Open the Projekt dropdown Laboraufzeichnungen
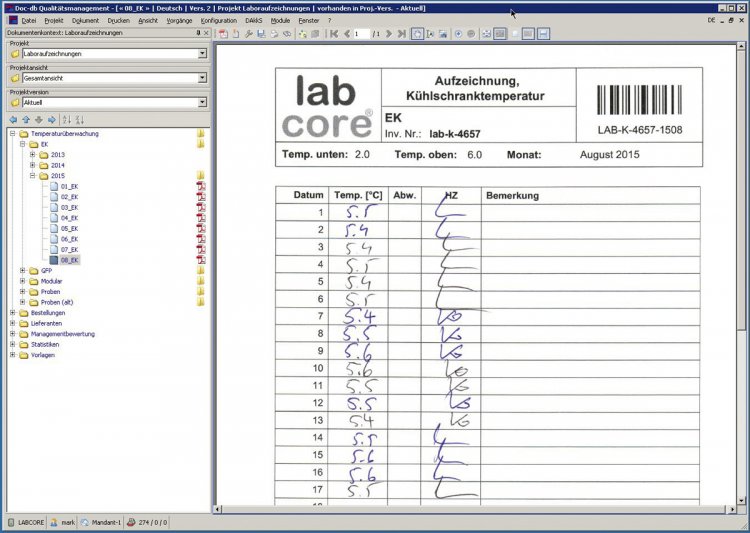This screenshot has width=750, height=533. point(202,53)
